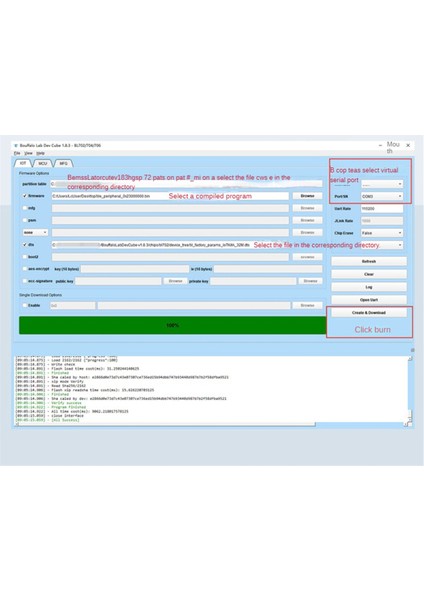Expand the Chip Erase False dropdown
Image resolution: width=424 pixels, height=600 pixels.
(382, 233)
